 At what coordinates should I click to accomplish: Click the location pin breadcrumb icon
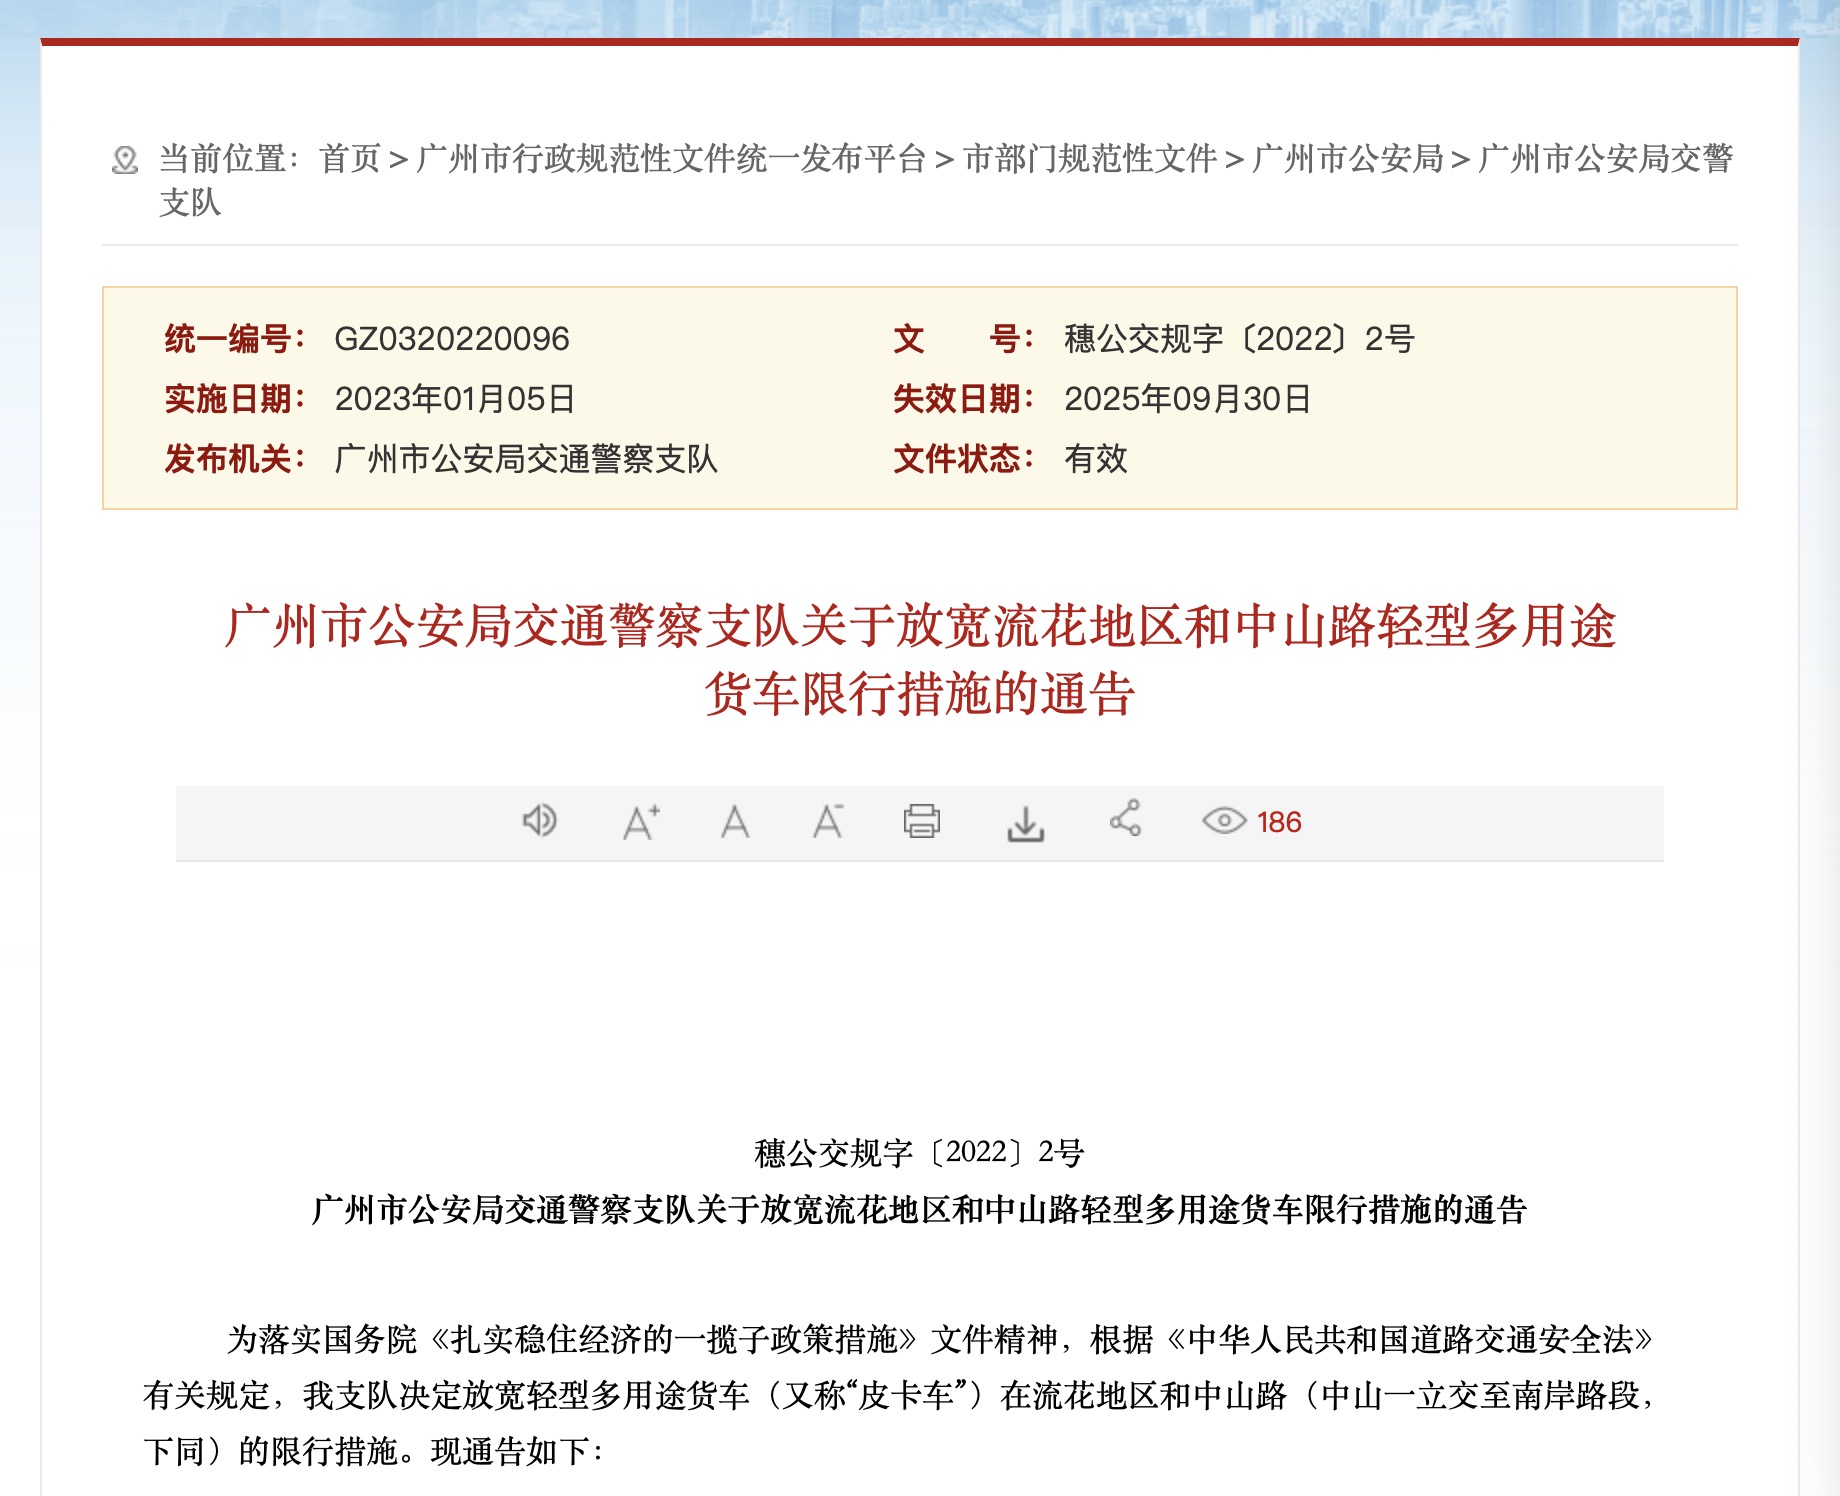tap(125, 160)
